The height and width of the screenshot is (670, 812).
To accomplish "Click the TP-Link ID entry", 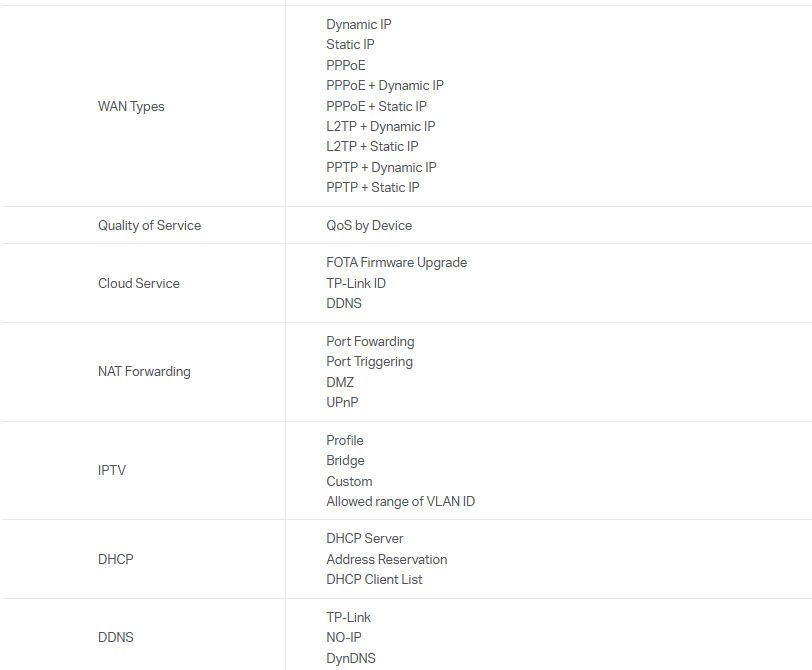I will pos(356,283).
